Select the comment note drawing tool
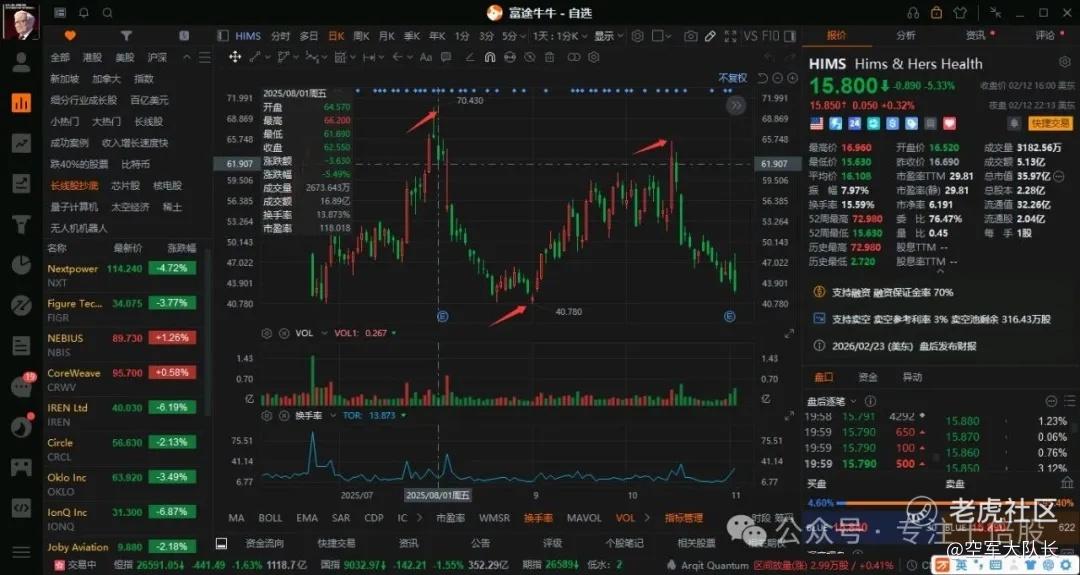Viewport: 1080px width, 575px height. 446,57
